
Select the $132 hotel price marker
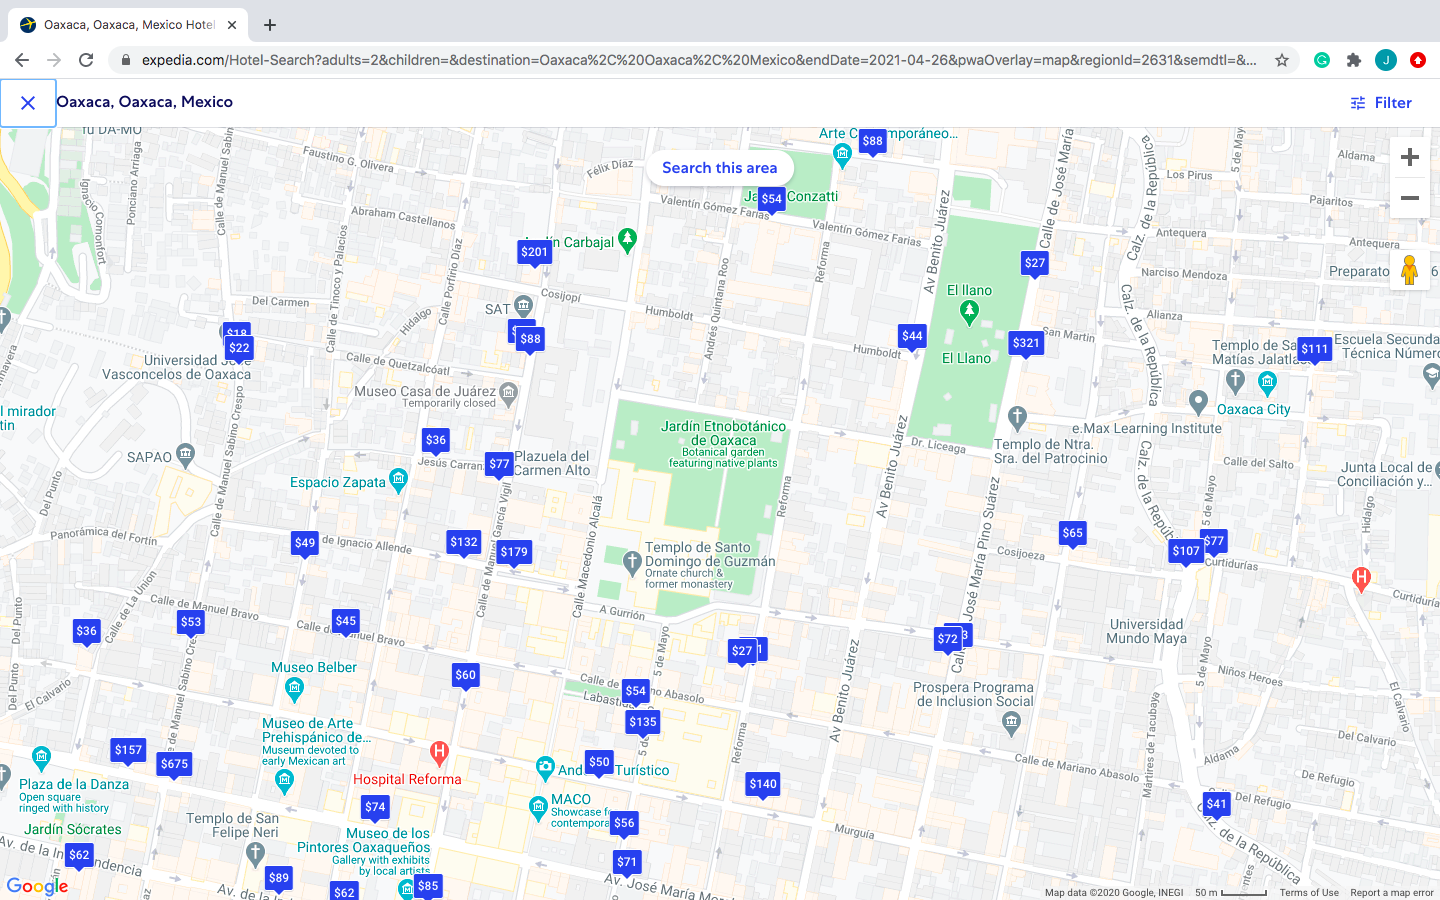coord(464,542)
